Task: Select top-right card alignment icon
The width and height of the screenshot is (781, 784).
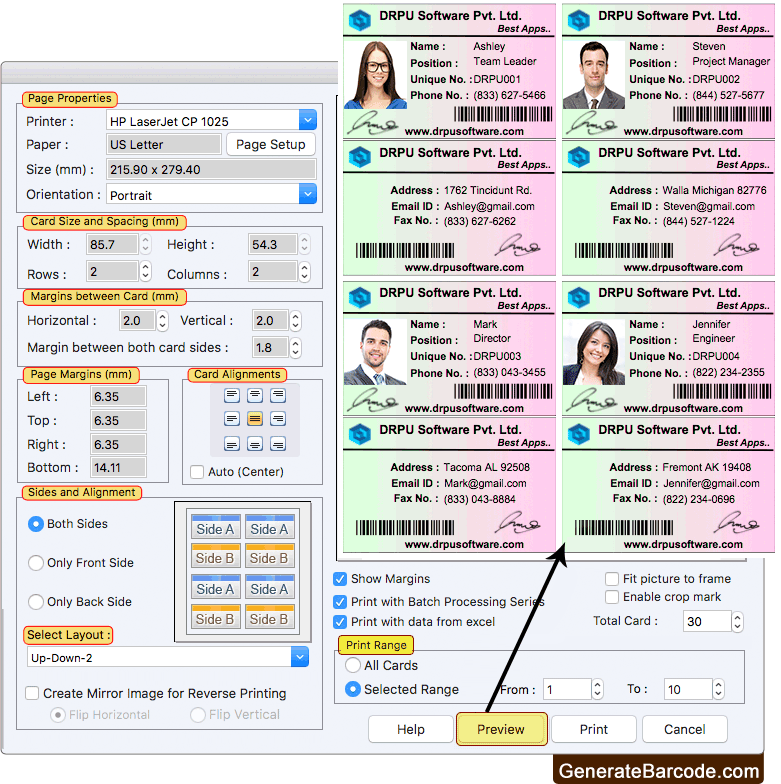Action: tap(278, 396)
